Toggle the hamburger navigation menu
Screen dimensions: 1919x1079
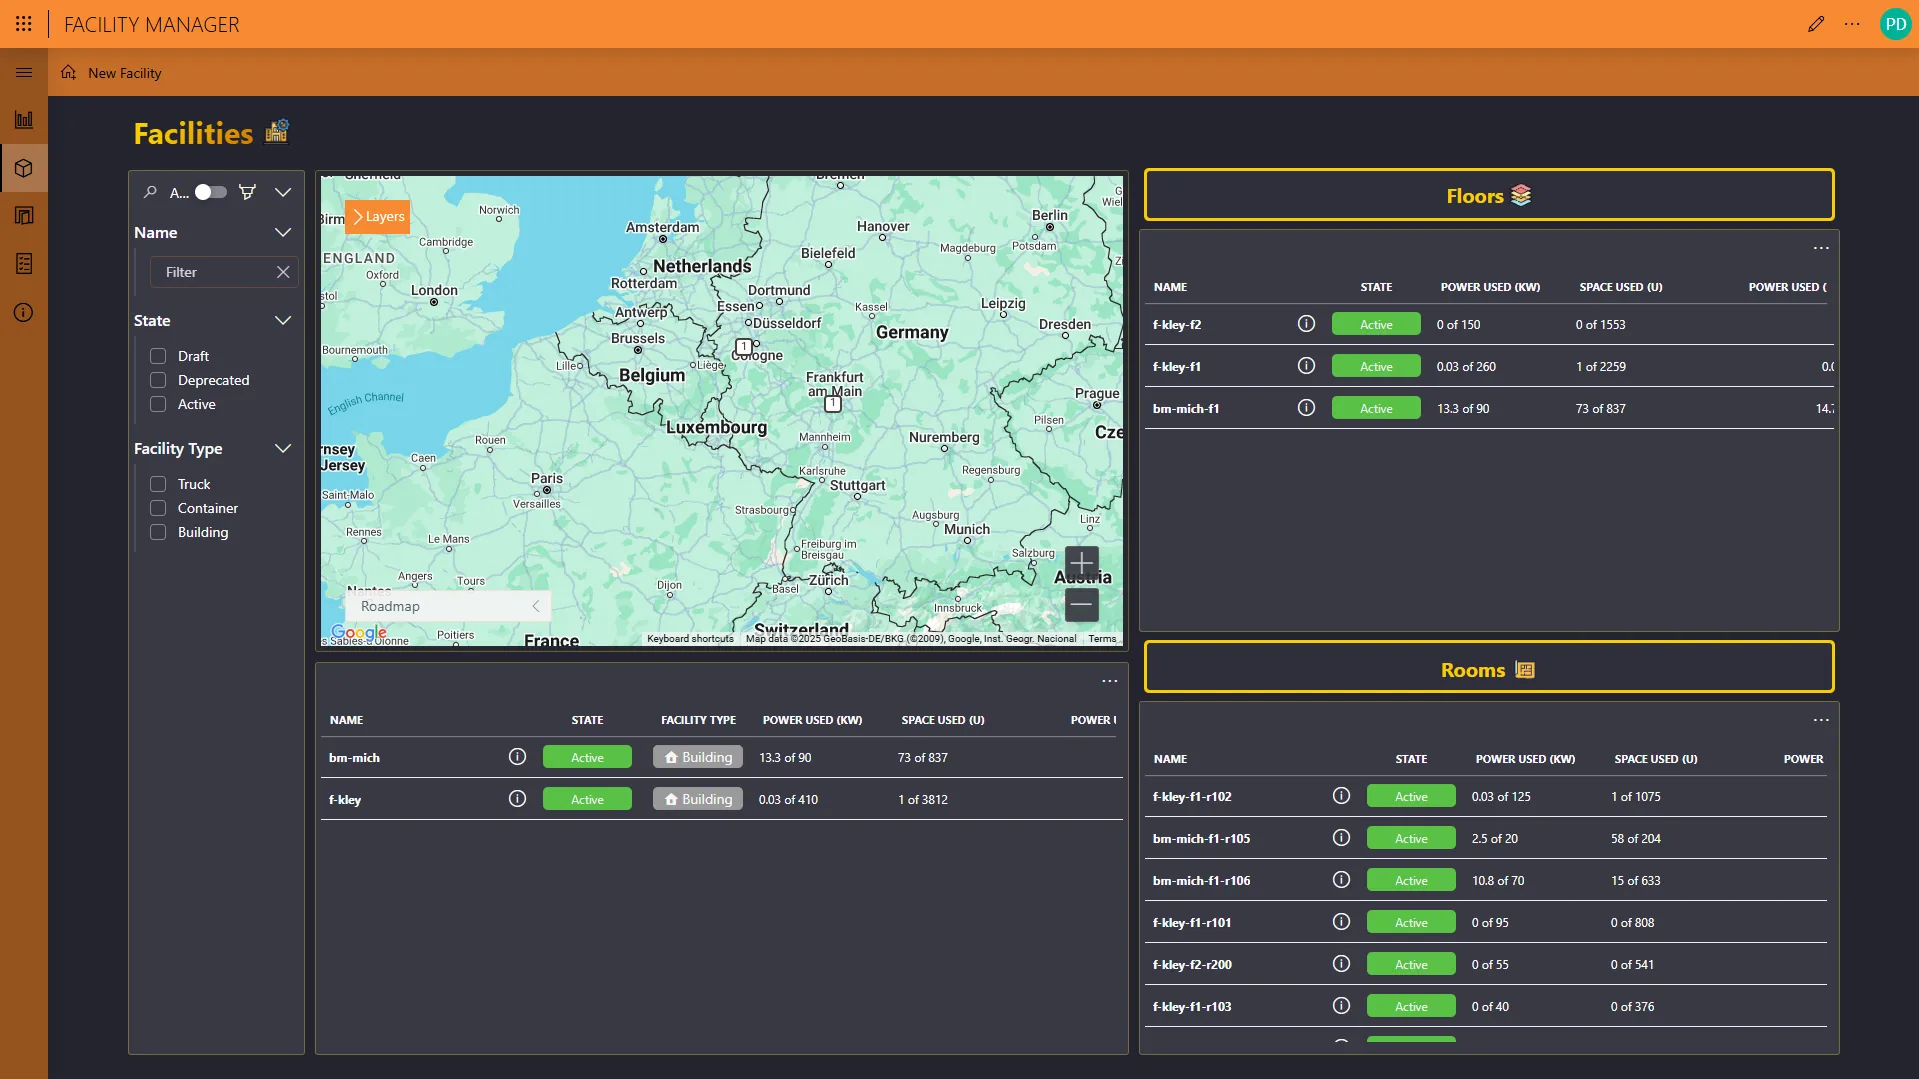click(24, 72)
